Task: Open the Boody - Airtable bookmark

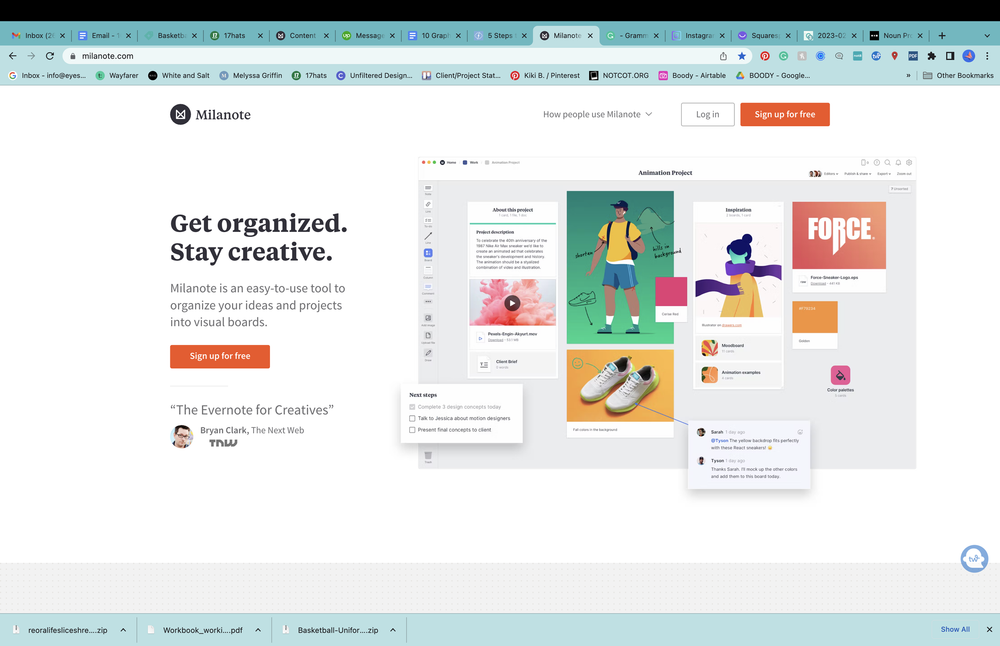Action: click(692, 75)
